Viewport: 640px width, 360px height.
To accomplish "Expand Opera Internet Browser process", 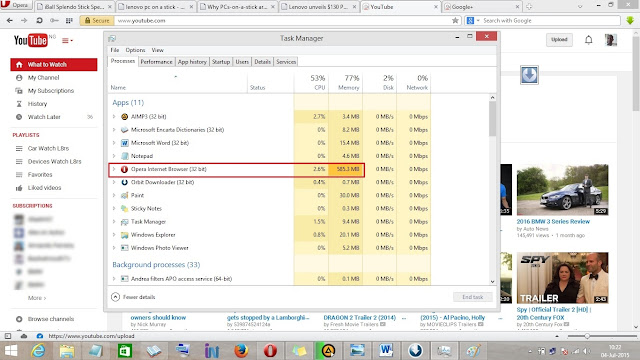I will [x=114, y=169].
